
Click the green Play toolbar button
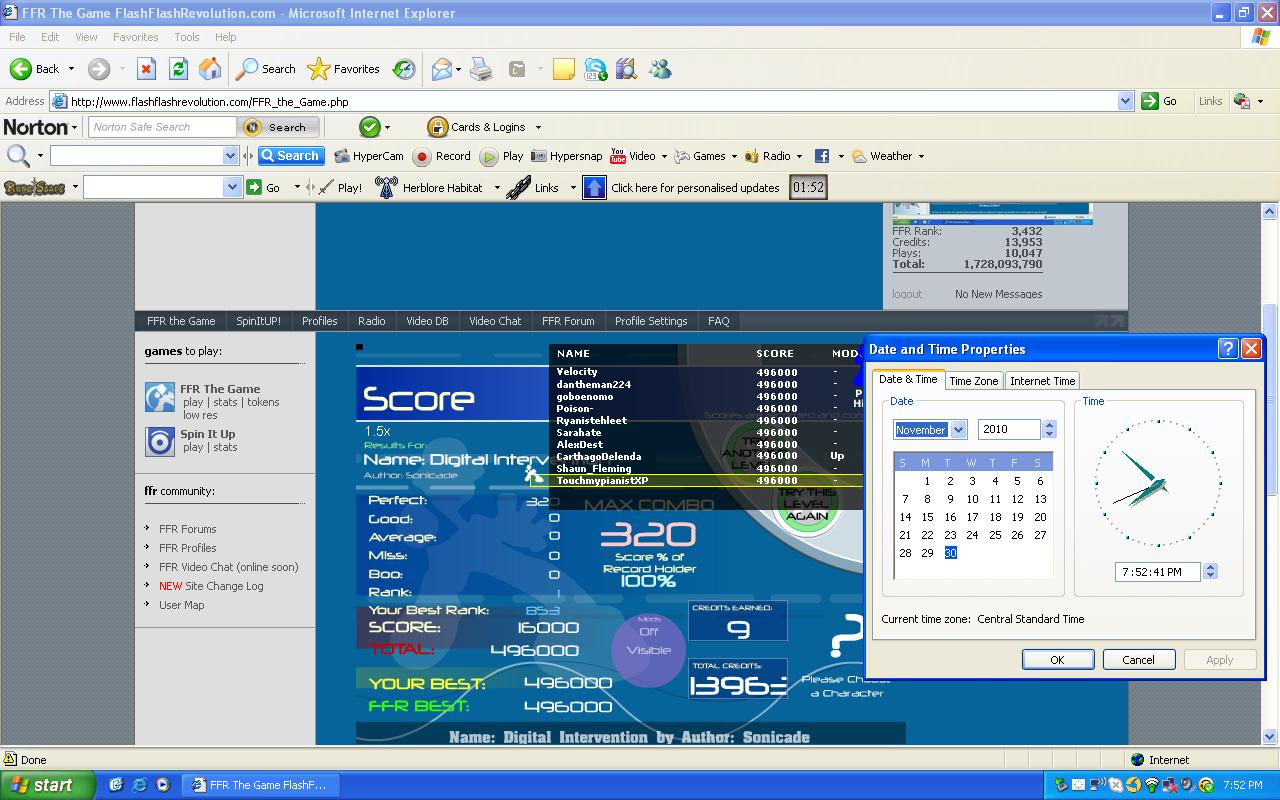point(502,156)
